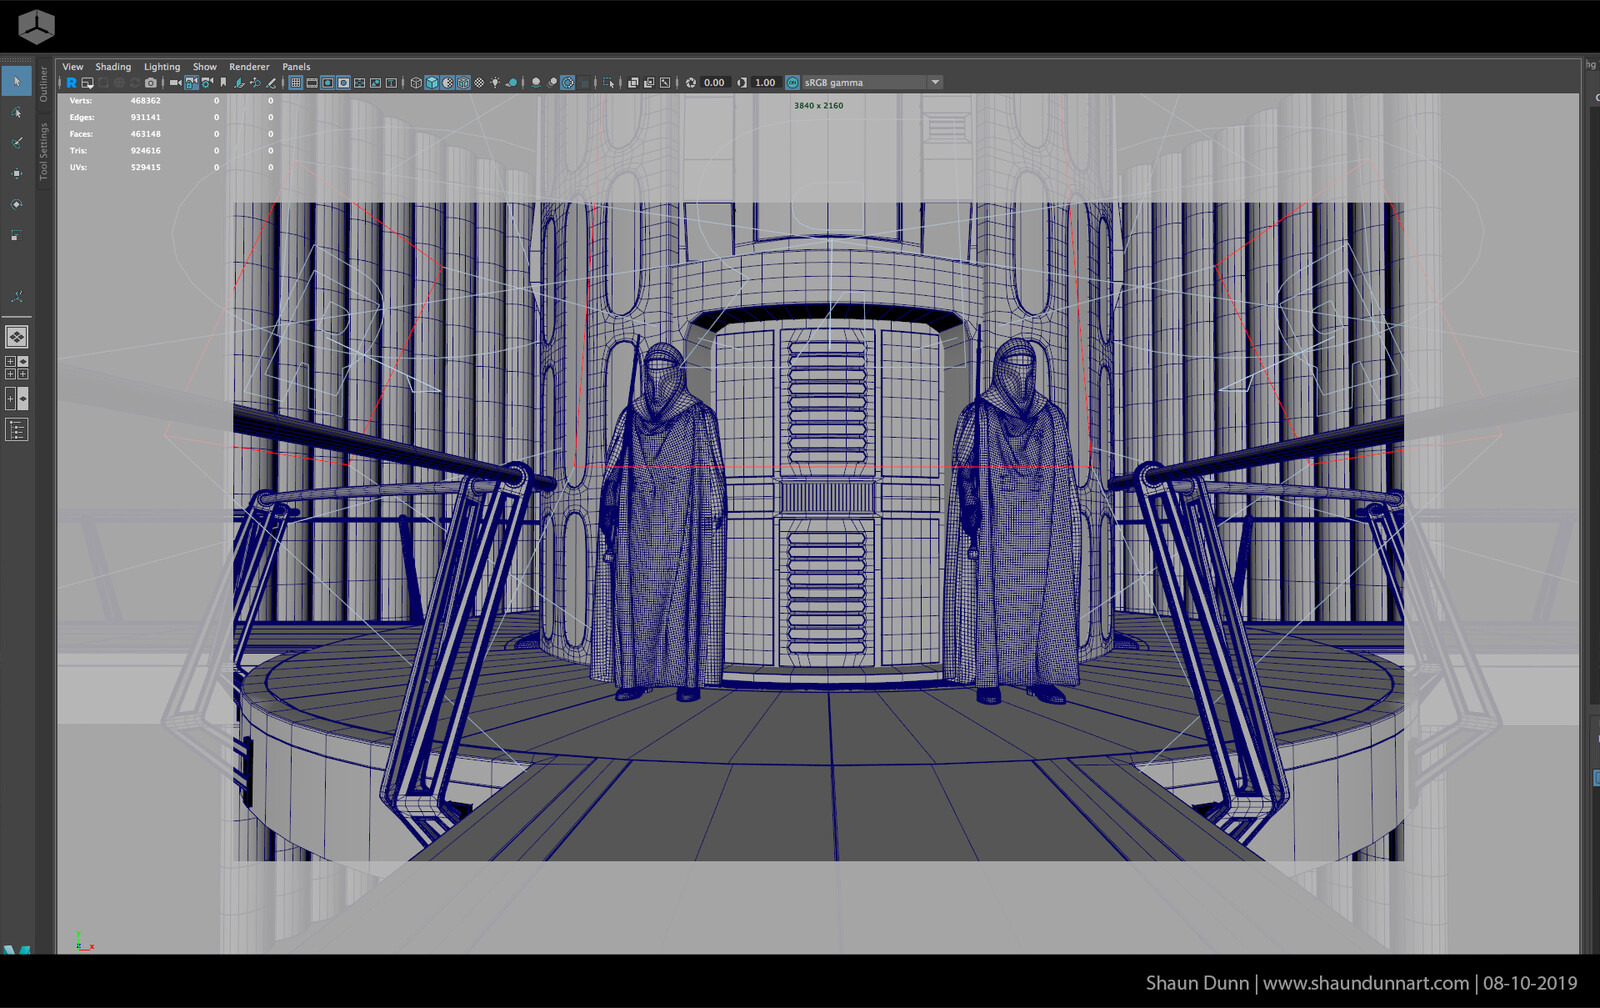
Task: Open the vertical Outliner tab
Action: coord(44,84)
